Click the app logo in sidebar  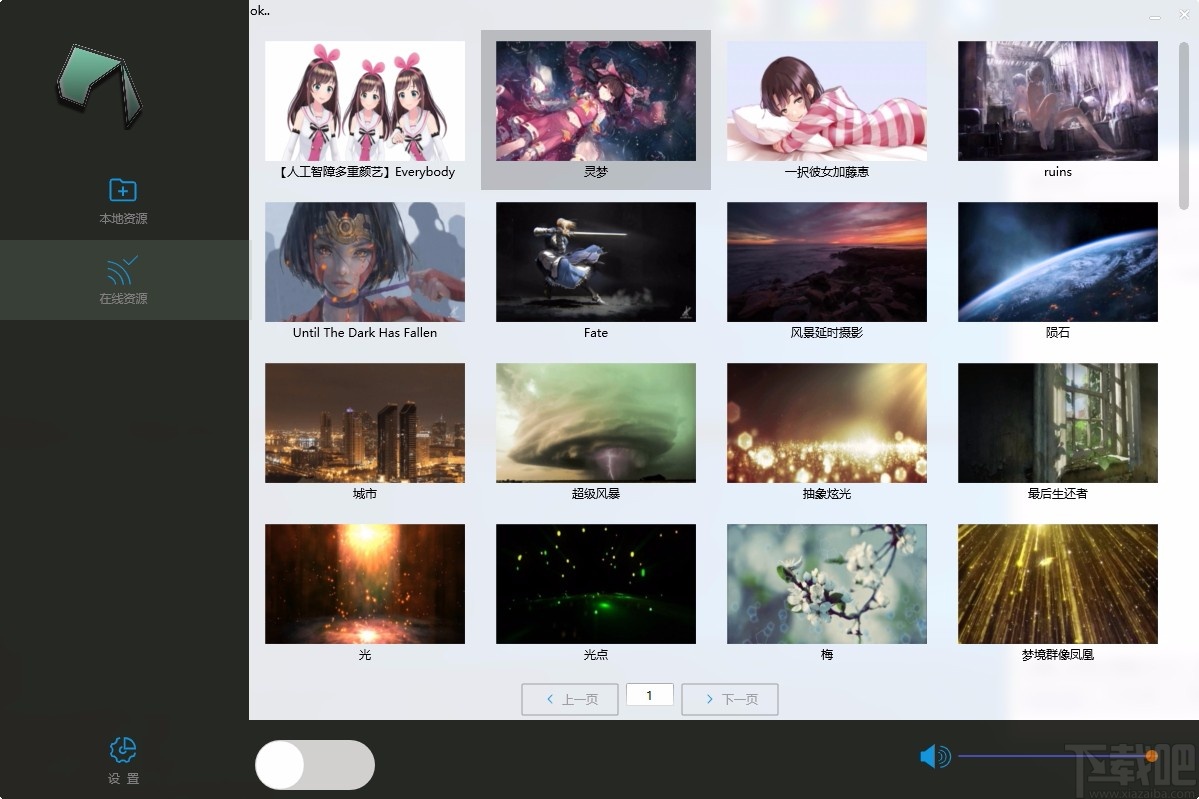[100, 86]
